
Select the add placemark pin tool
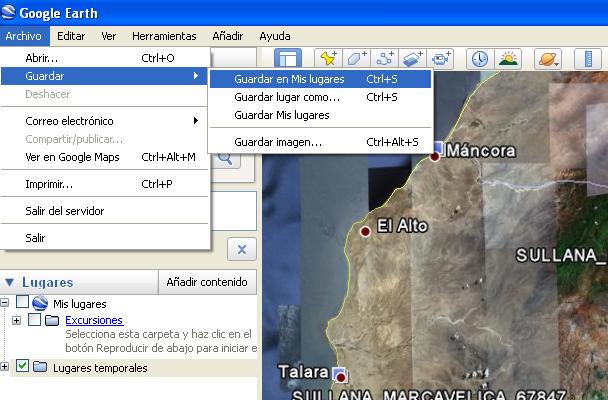point(327,59)
